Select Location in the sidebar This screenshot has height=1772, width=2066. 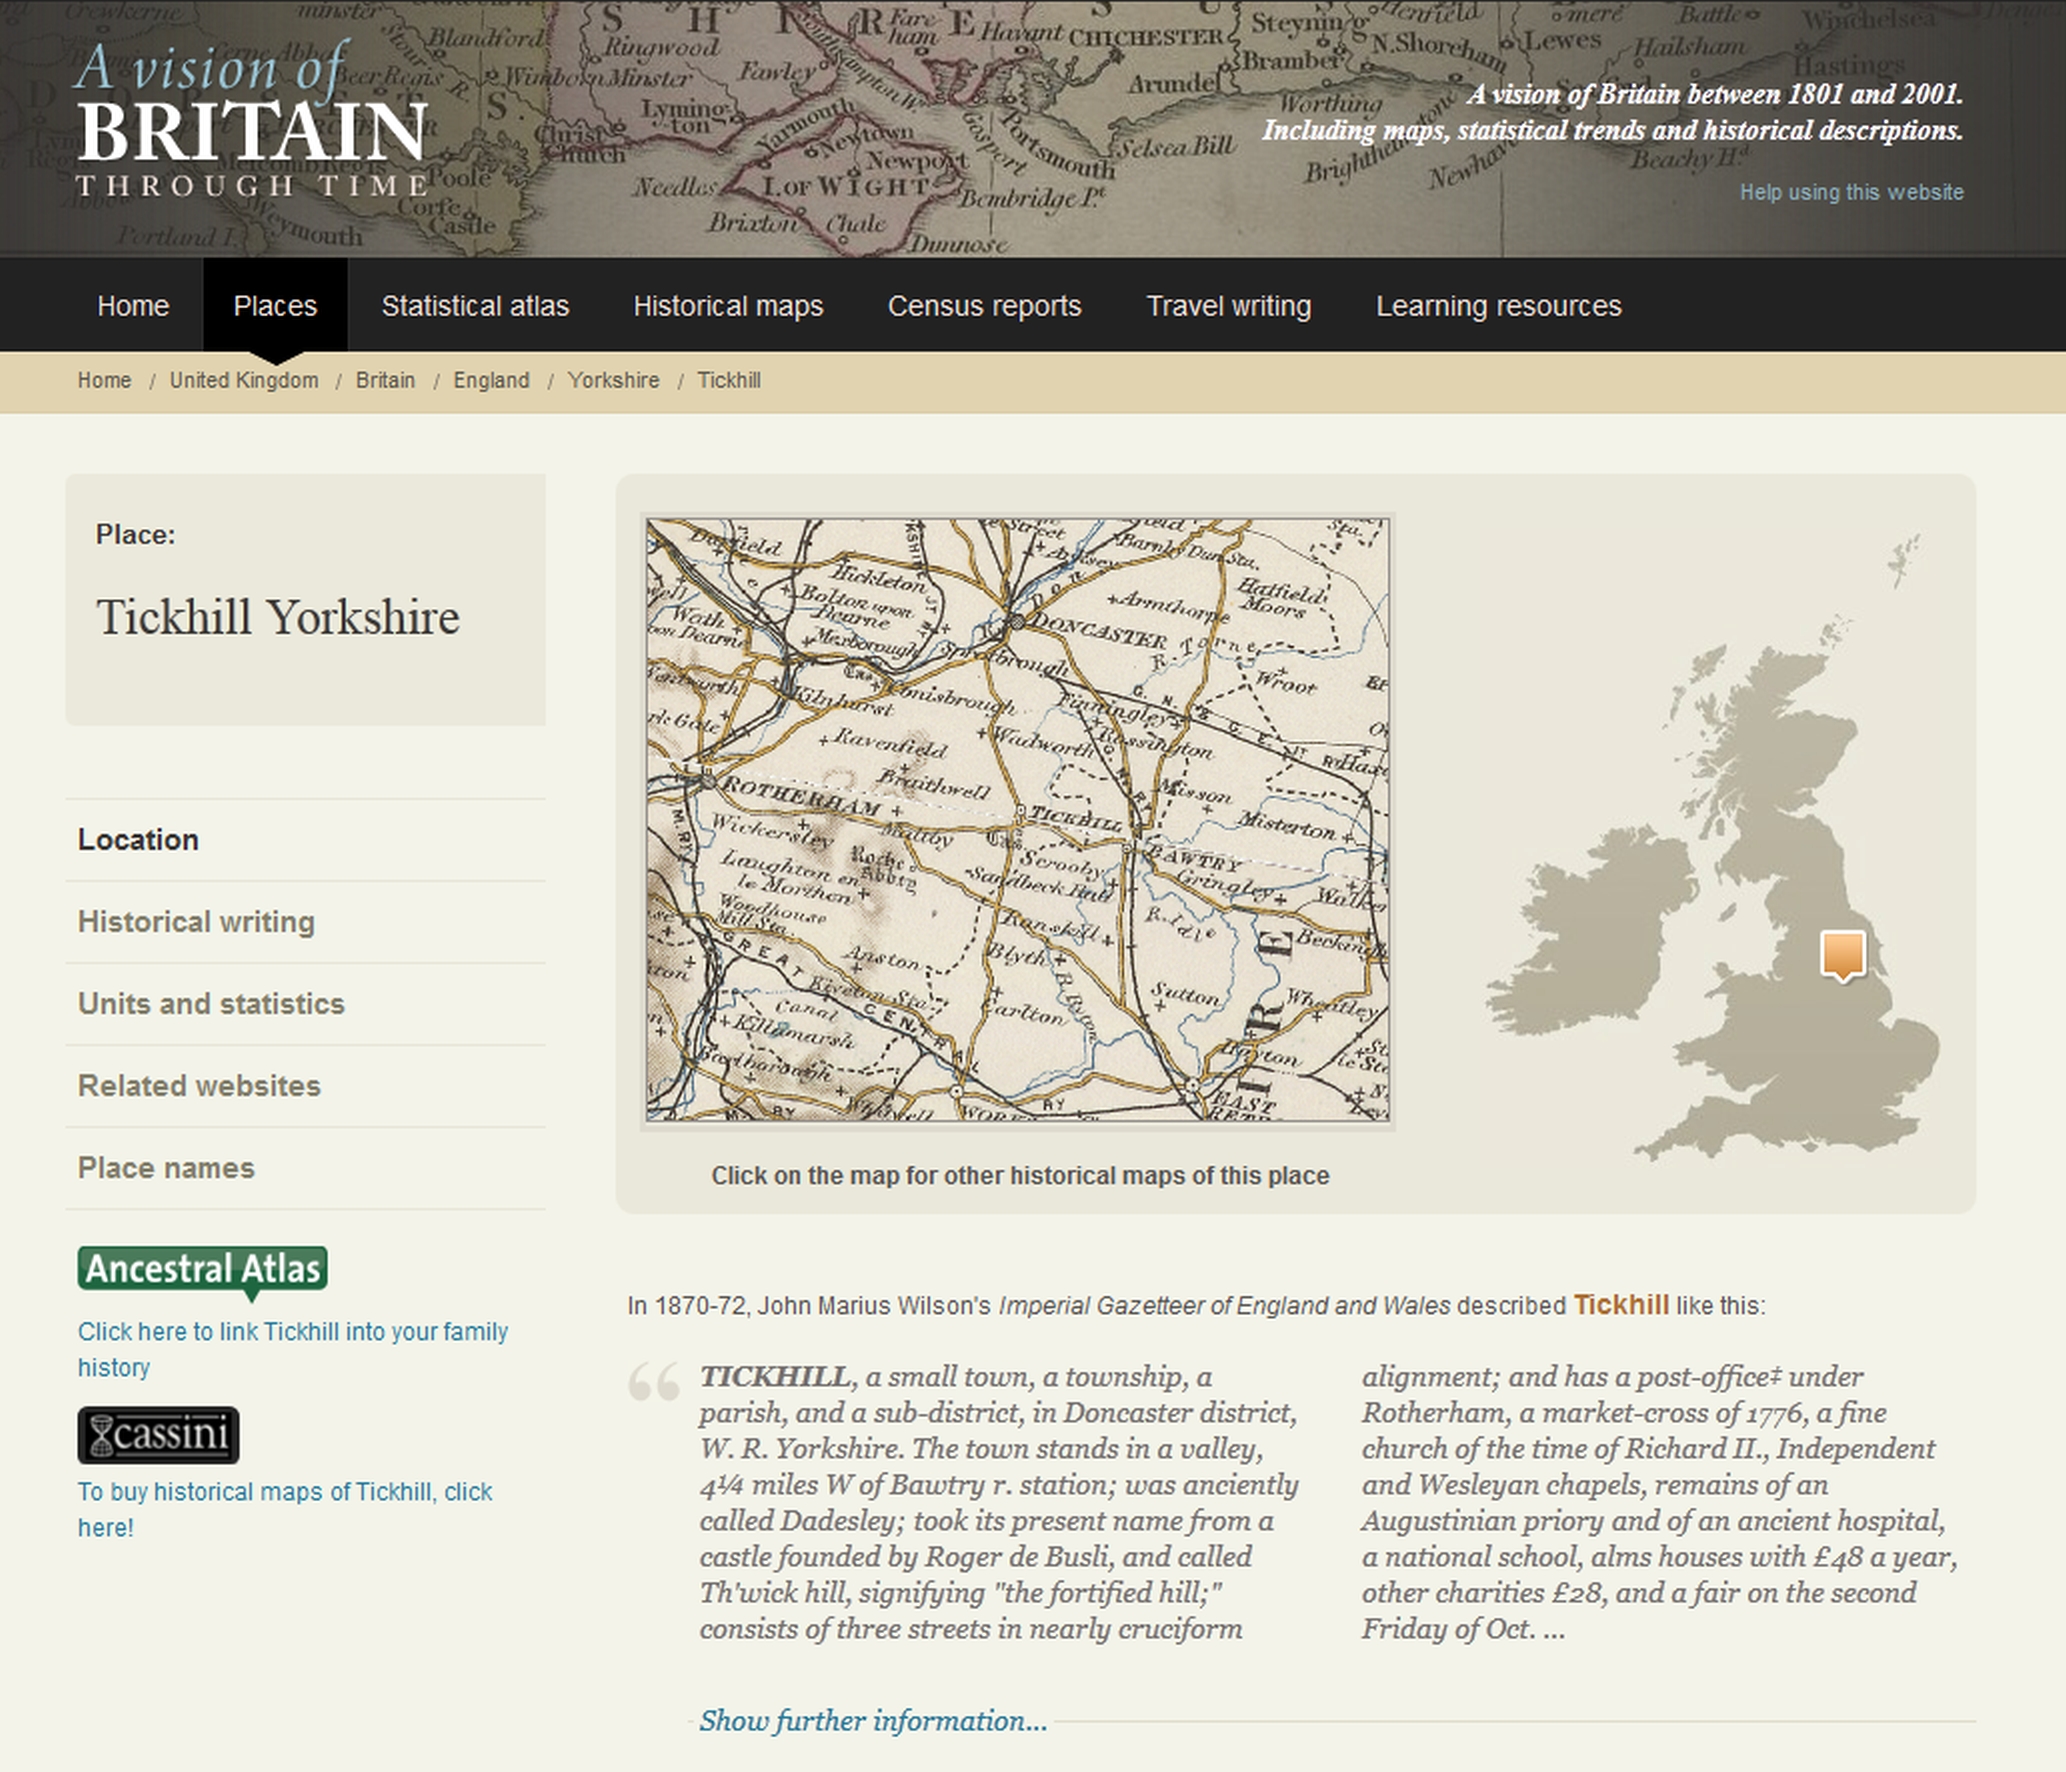(305, 840)
